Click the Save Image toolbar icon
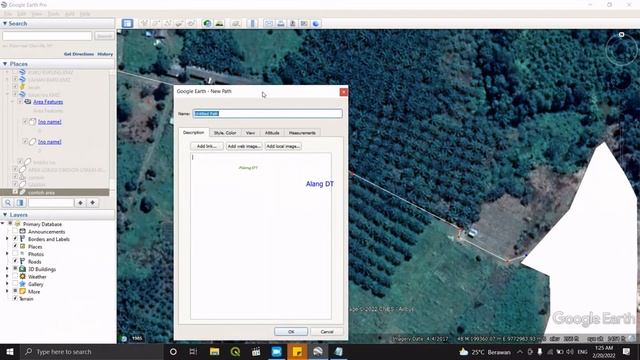 [x=292, y=23]
